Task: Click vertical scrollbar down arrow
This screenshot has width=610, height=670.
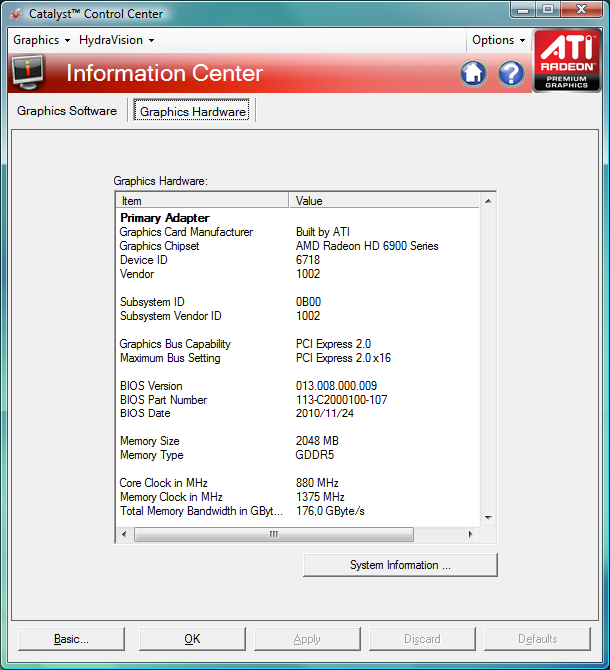Action: click(x=488, y=518)
